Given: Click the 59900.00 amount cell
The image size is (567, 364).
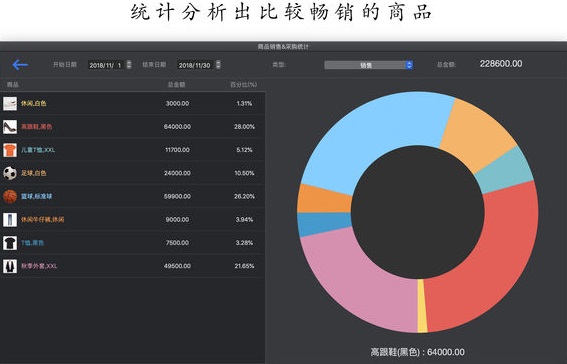Looking at the screenshot, I should [x=177, y=196].
